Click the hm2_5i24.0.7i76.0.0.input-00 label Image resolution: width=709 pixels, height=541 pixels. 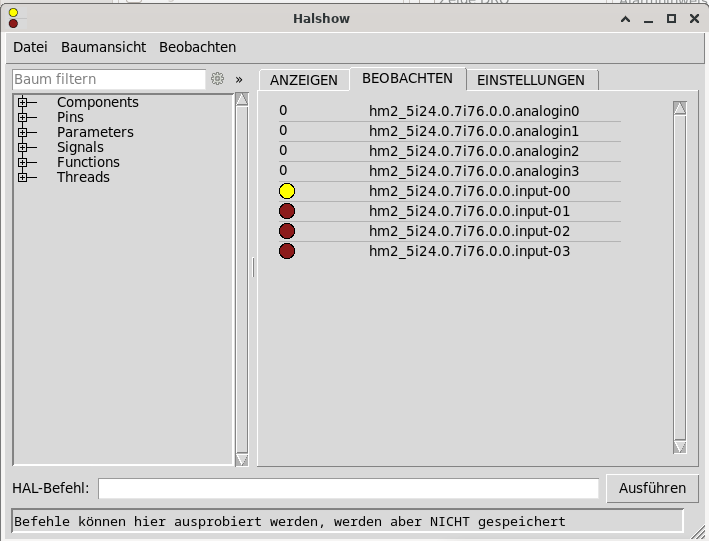click(x=469, y=191)
